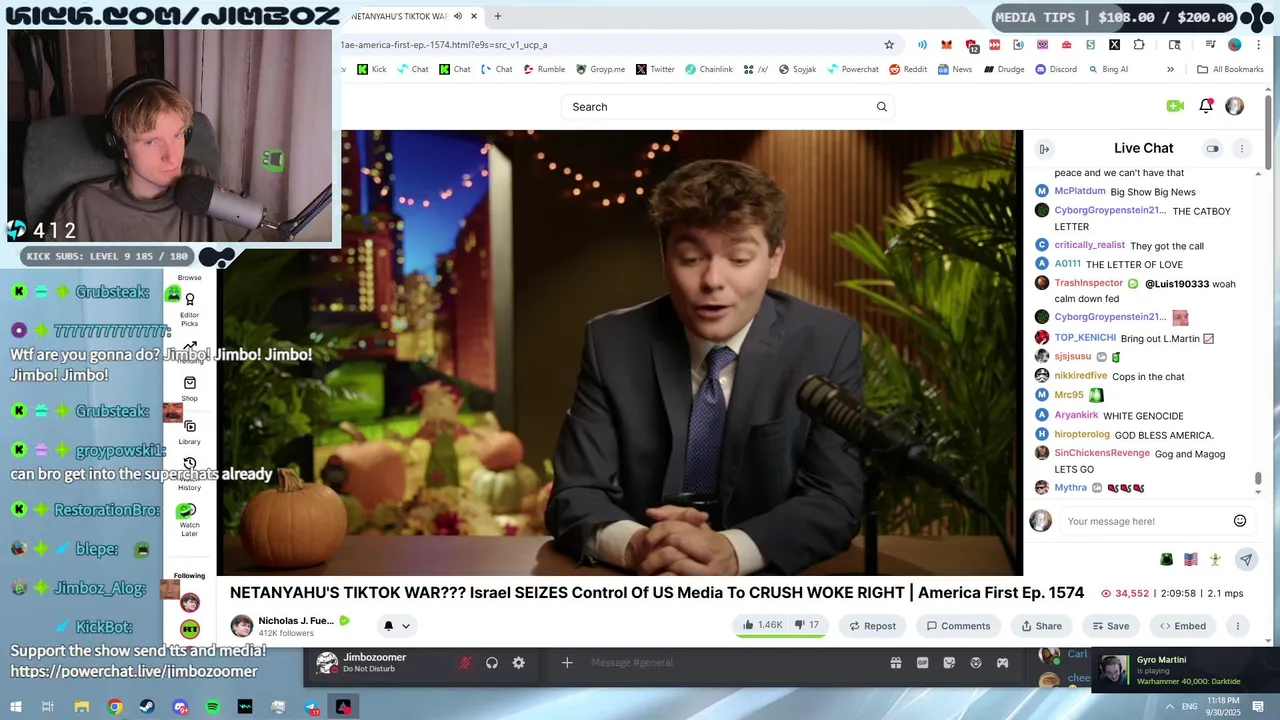Open the browser extensions puzzle icon
The image size is (1280, 720).
tap(1139, 45)
